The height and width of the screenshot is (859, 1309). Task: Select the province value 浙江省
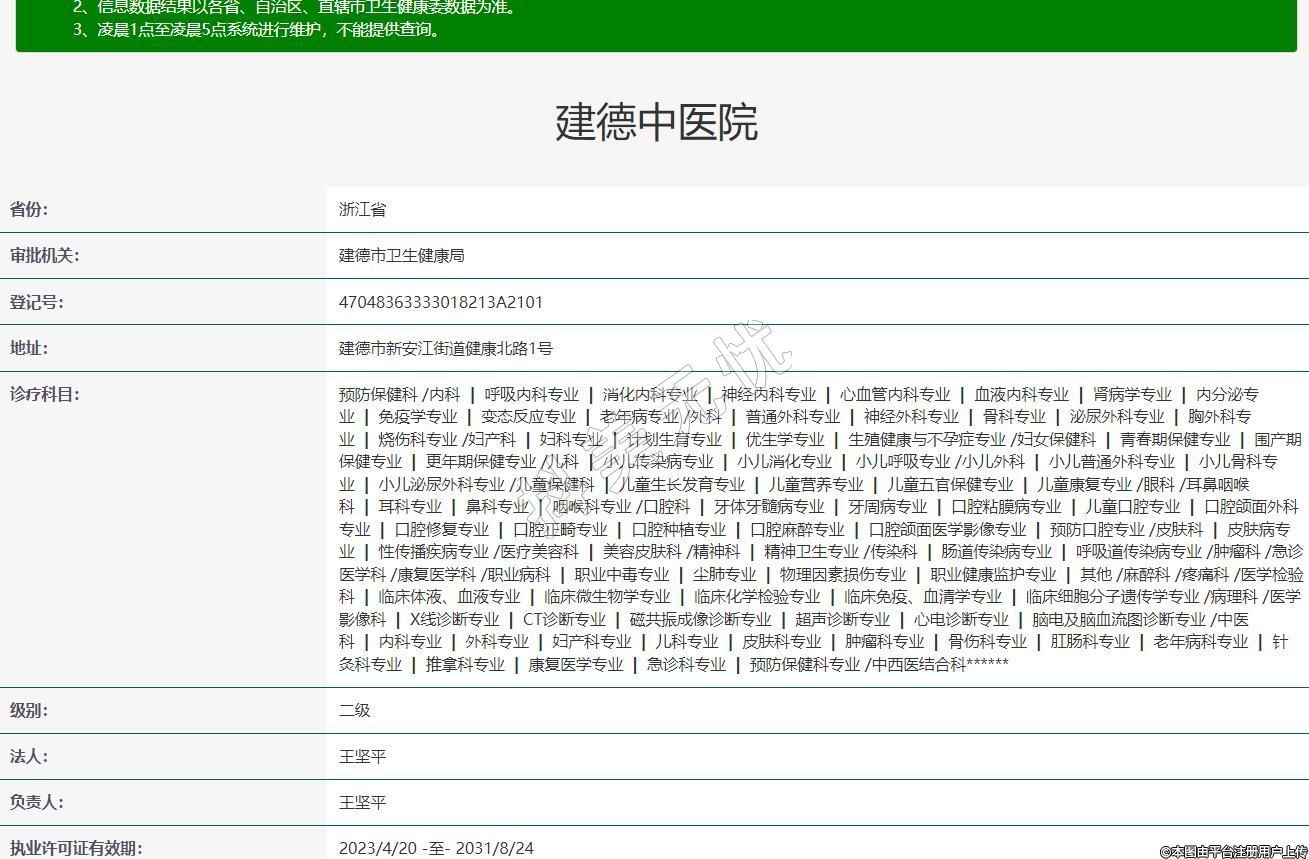pos(362,209)
